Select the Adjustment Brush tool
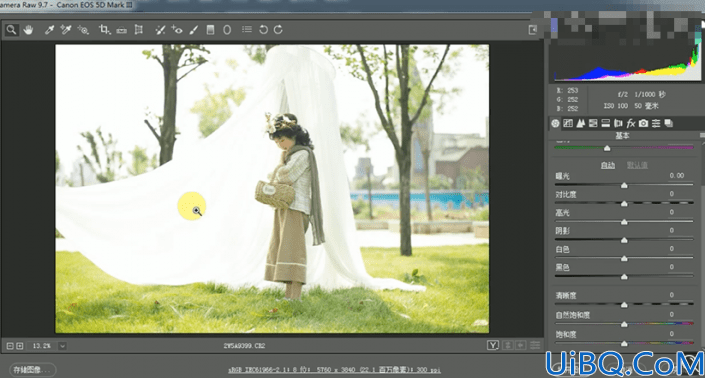Screen dimensions: 705x378 coord(193,30)
